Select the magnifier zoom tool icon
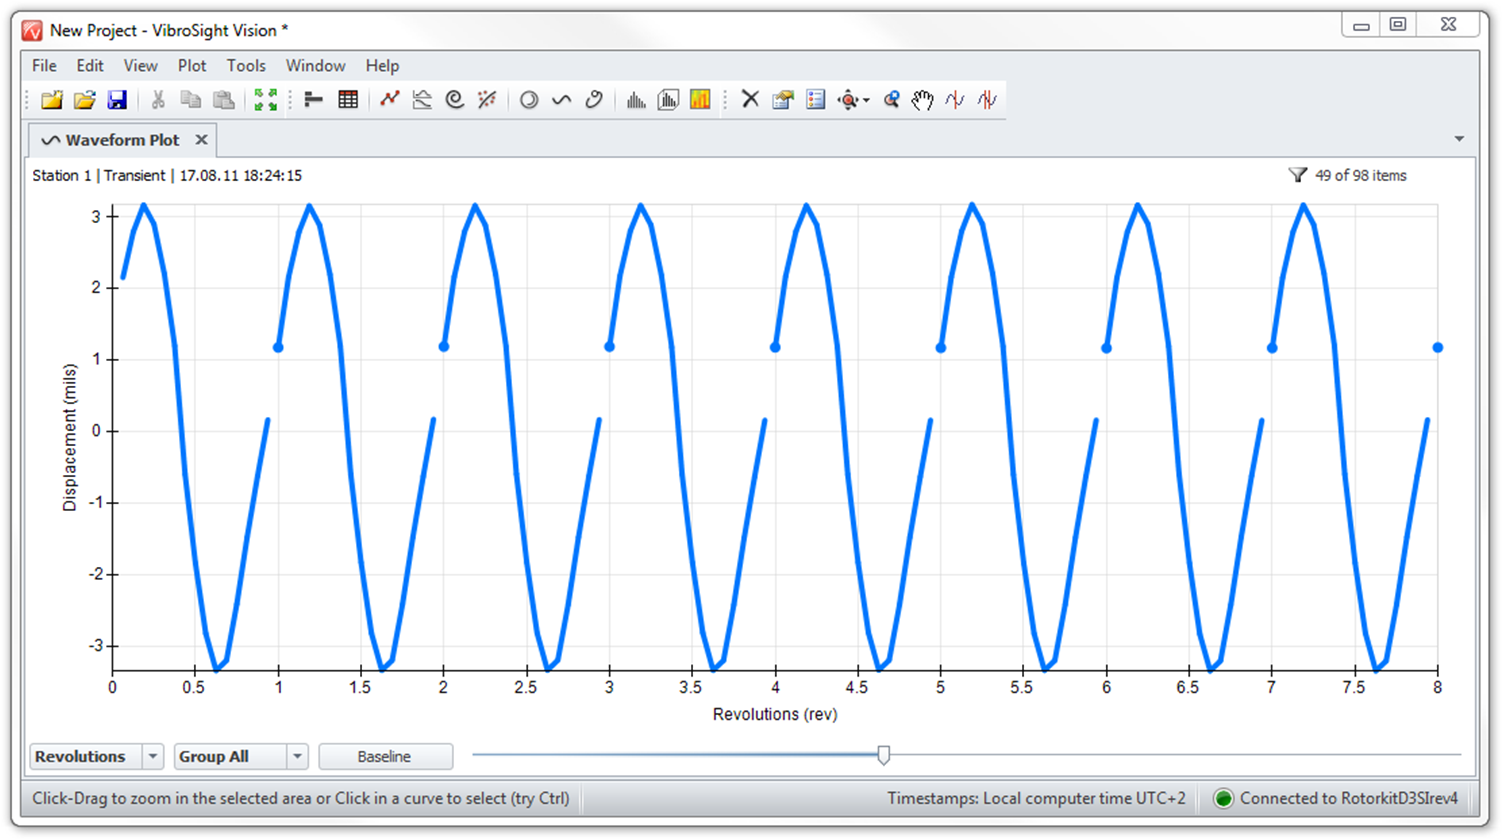 (891, 100)
